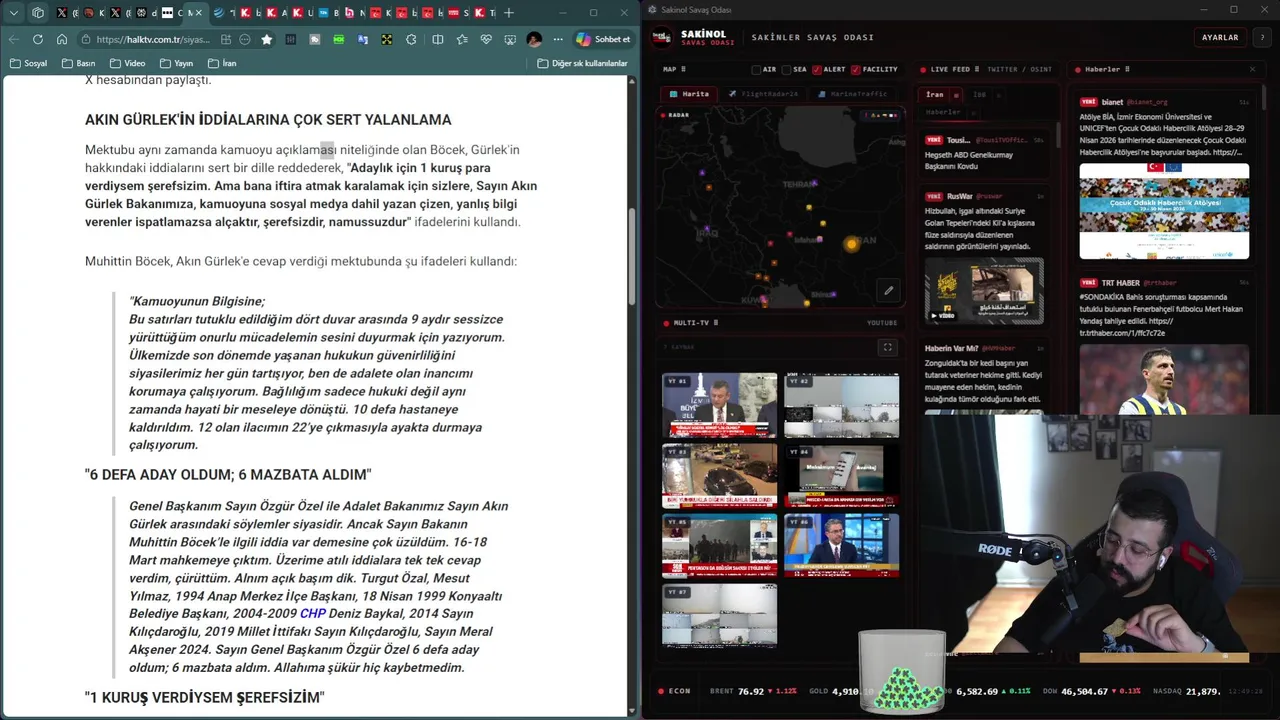The height and width of the screenshot is (720, 1280).
Task: Open the Basın bookmarks folder
Action: tap(78, 63)
